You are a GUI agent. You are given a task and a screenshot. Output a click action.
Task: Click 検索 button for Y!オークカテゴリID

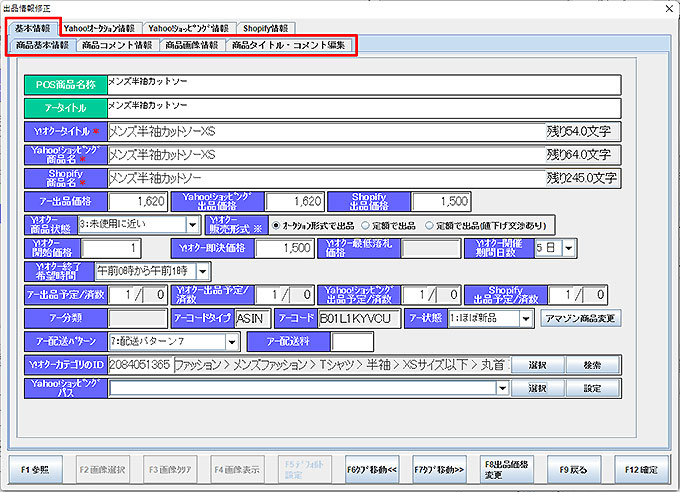(591, 365)
